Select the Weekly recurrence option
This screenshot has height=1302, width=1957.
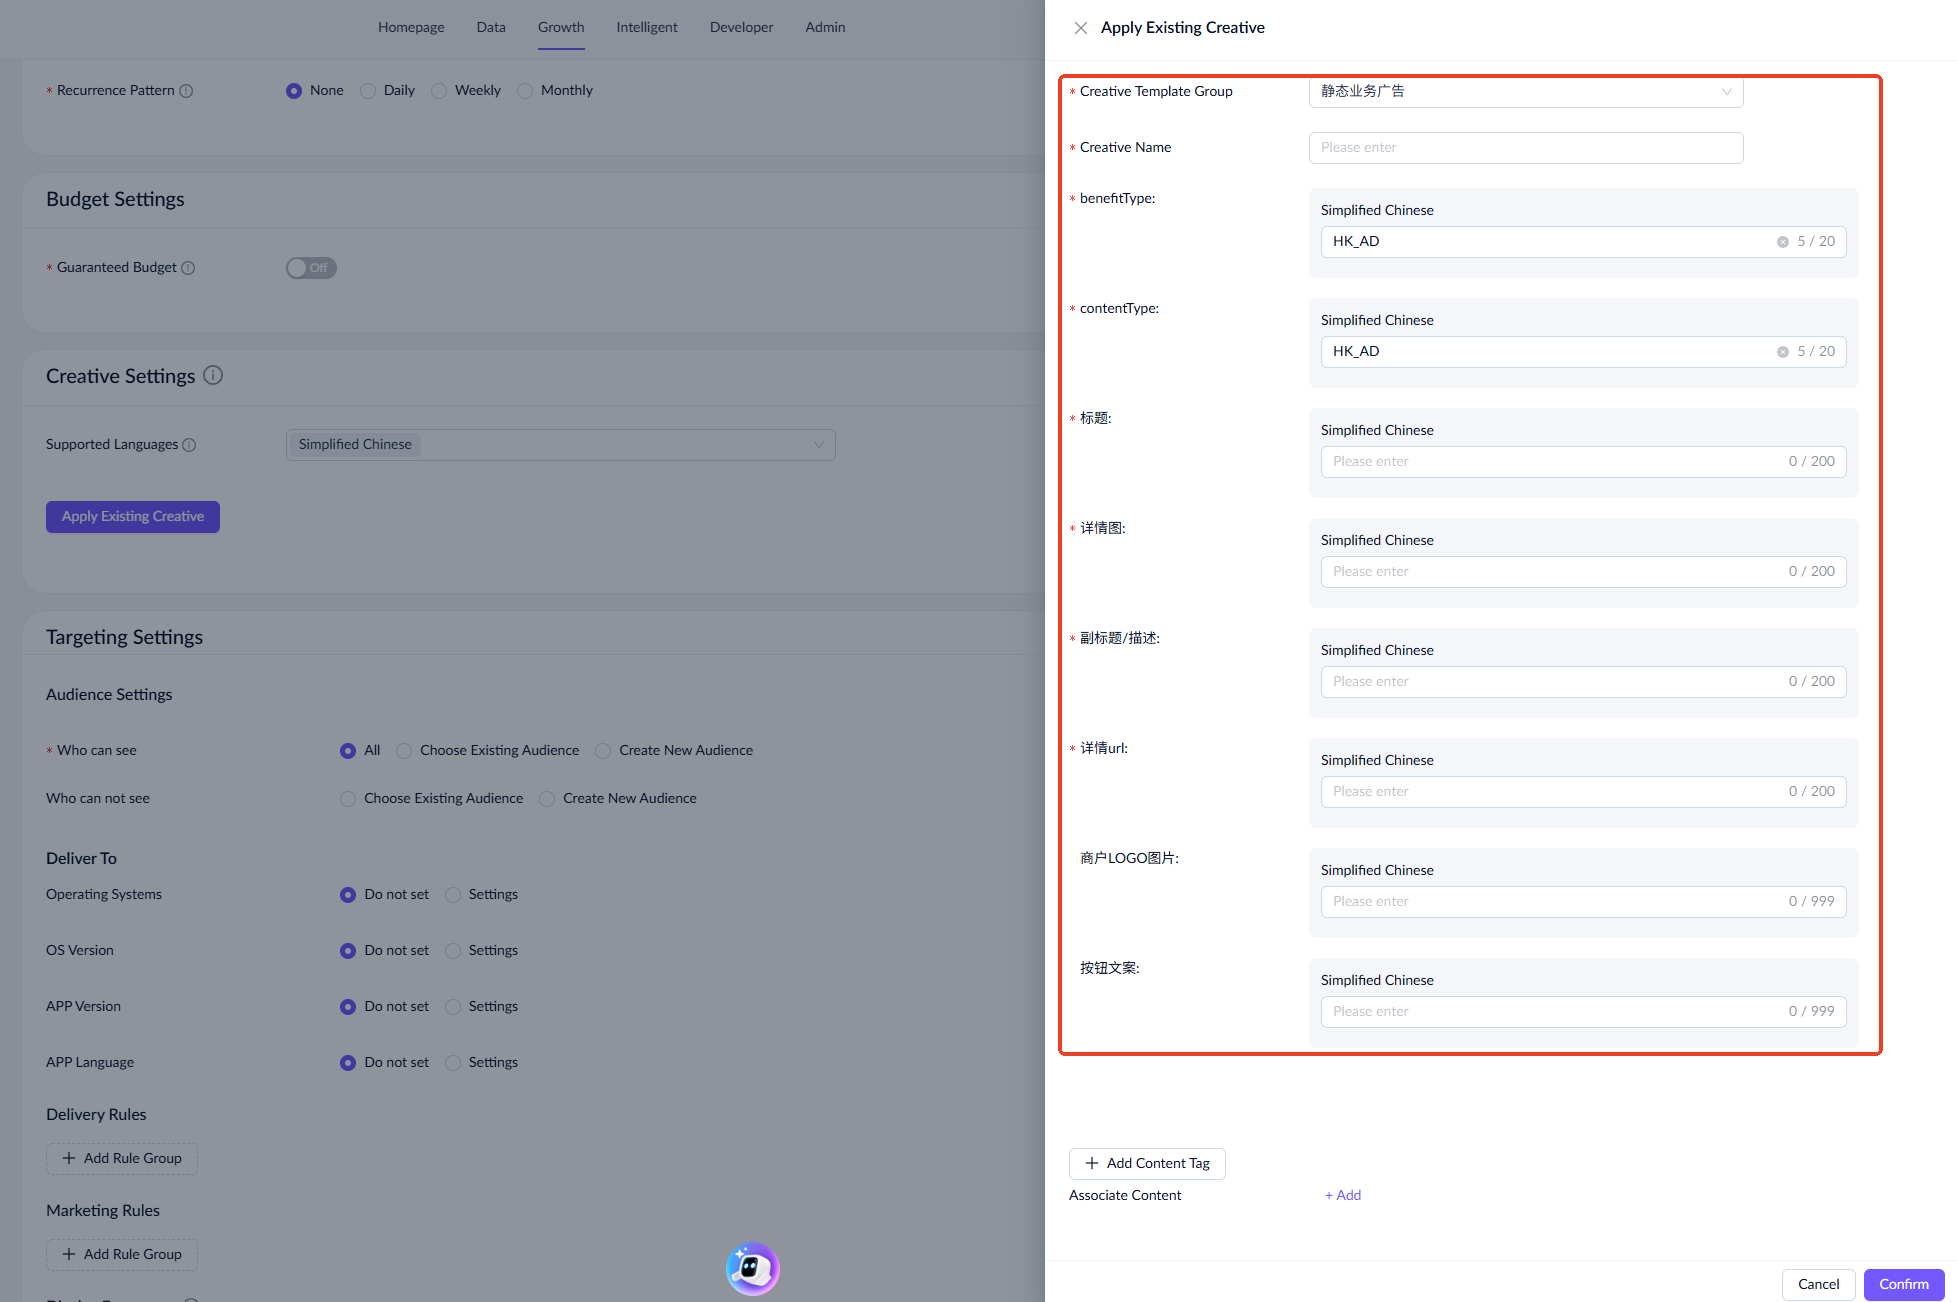(439, 91)
